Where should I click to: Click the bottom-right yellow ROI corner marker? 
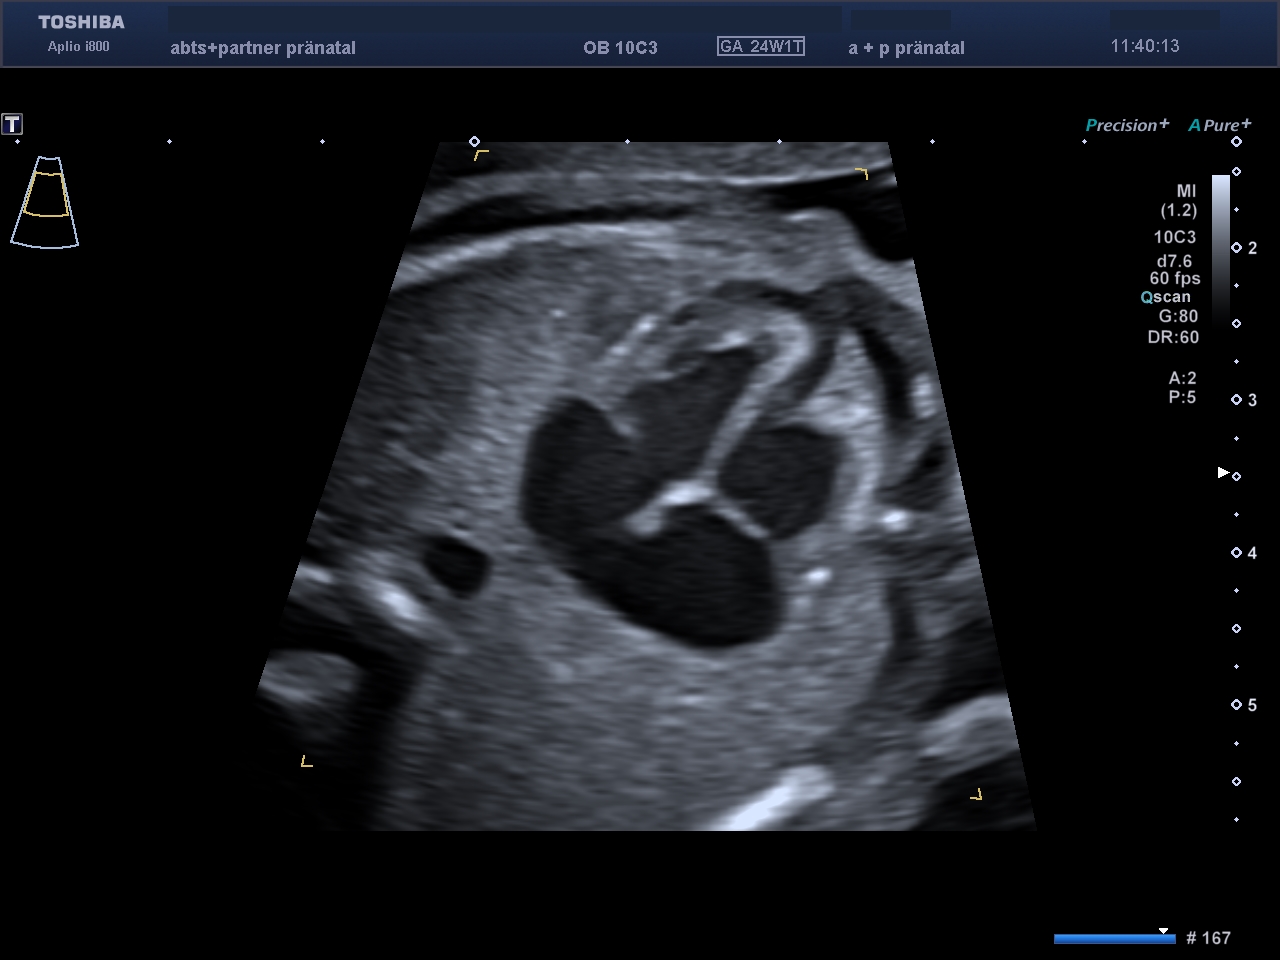[976, 795]
